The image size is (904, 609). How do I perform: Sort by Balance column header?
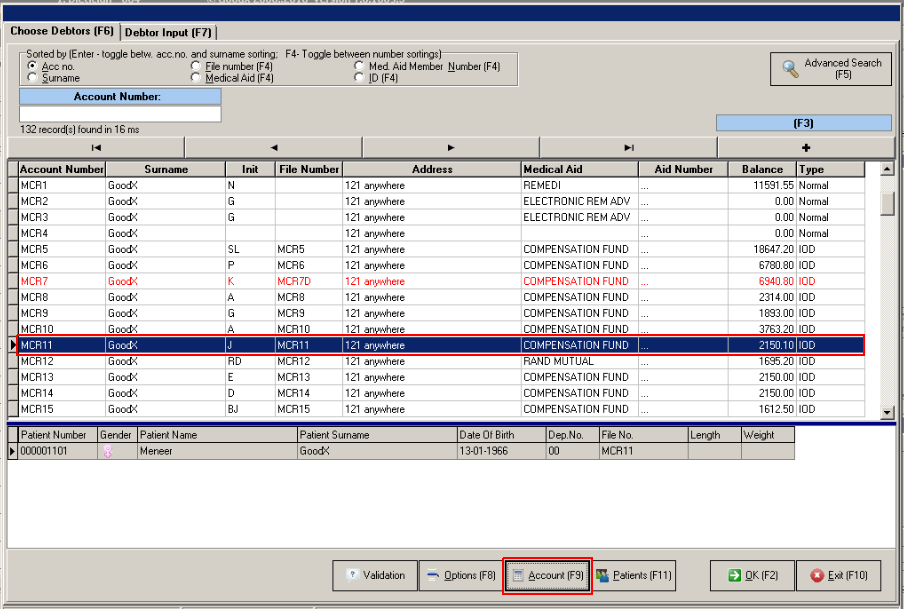point(762,170)
